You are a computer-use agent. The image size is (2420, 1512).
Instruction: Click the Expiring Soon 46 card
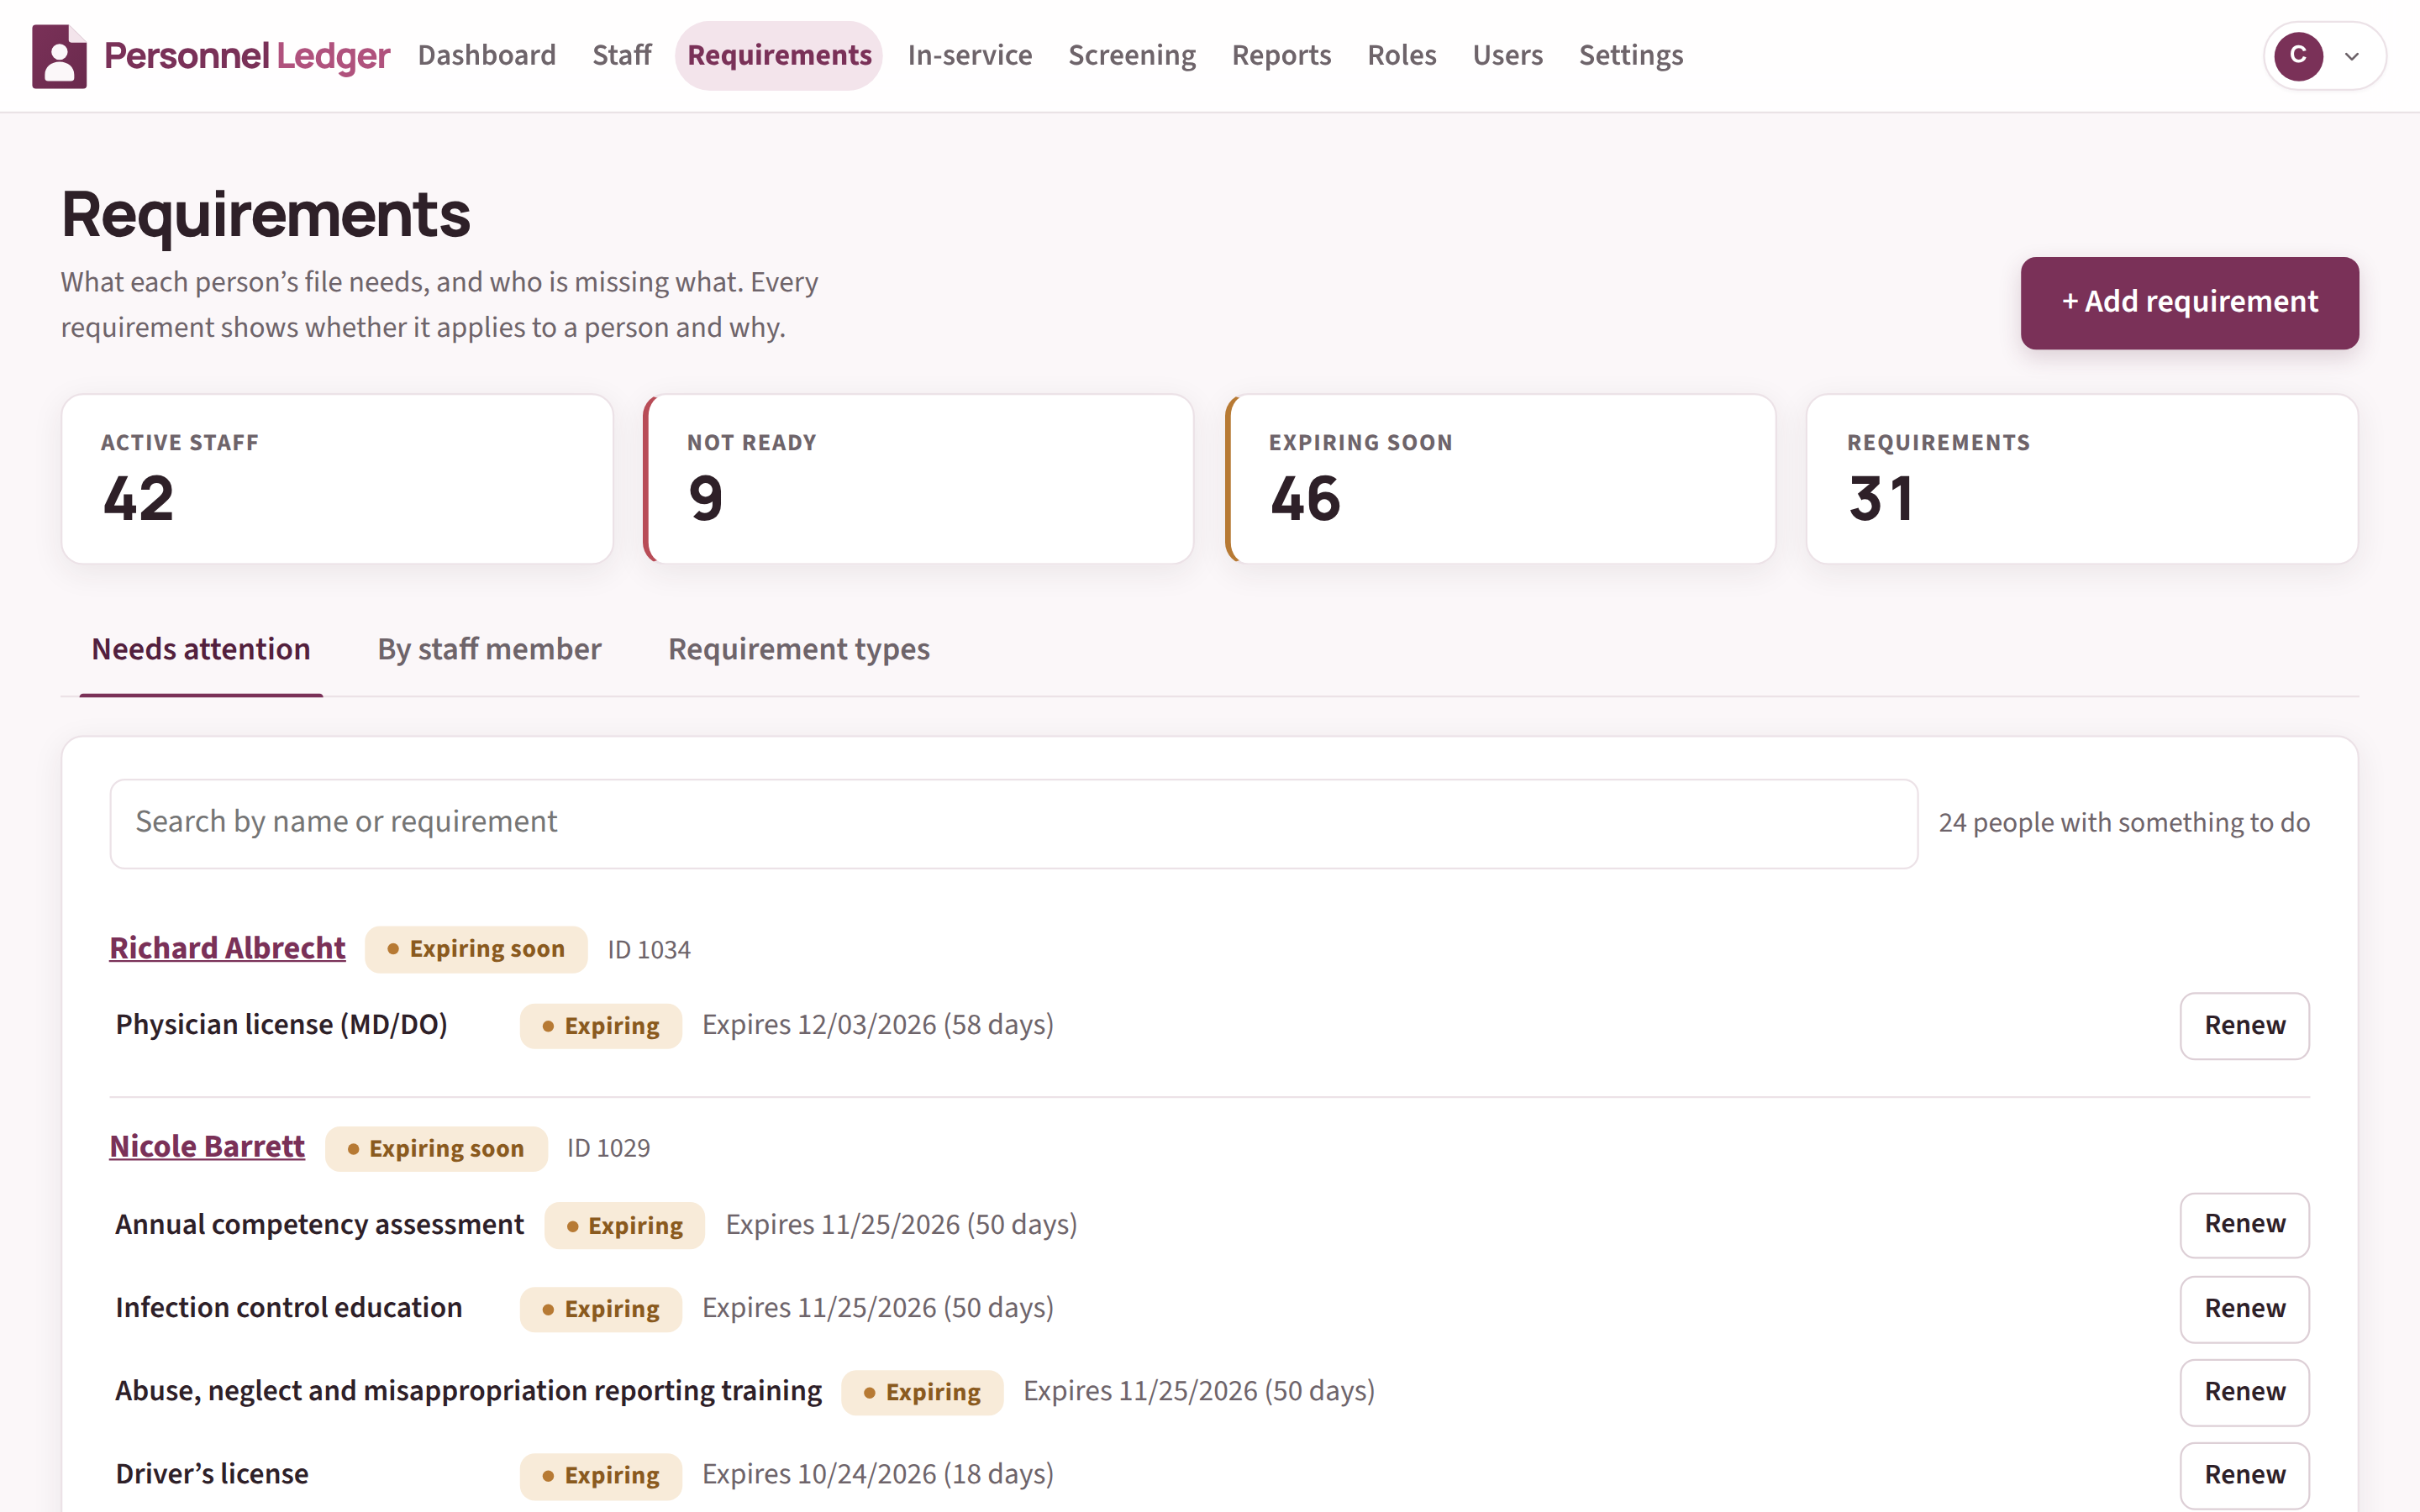[1500, 479]
